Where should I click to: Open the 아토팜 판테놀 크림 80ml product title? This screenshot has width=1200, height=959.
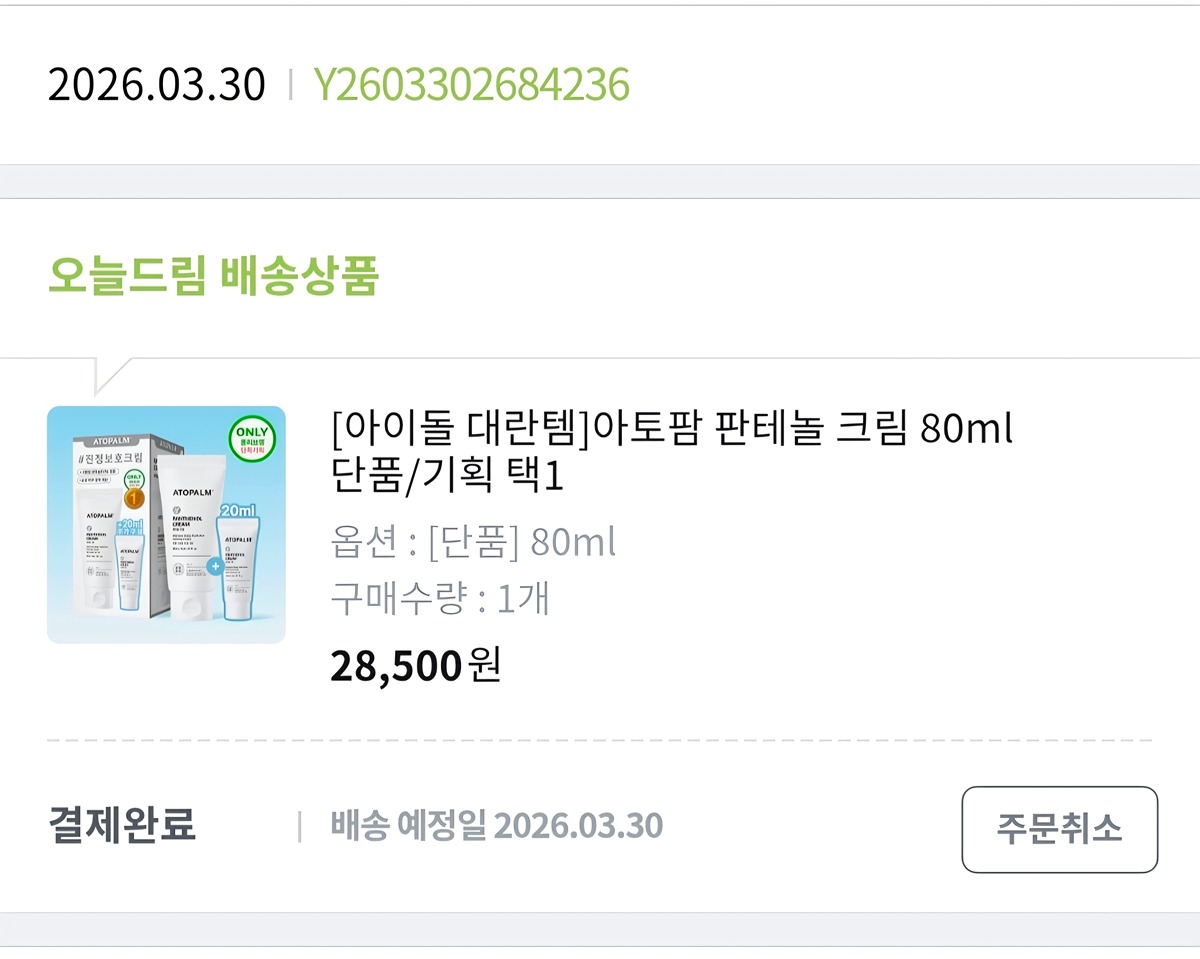coord(671,430)
